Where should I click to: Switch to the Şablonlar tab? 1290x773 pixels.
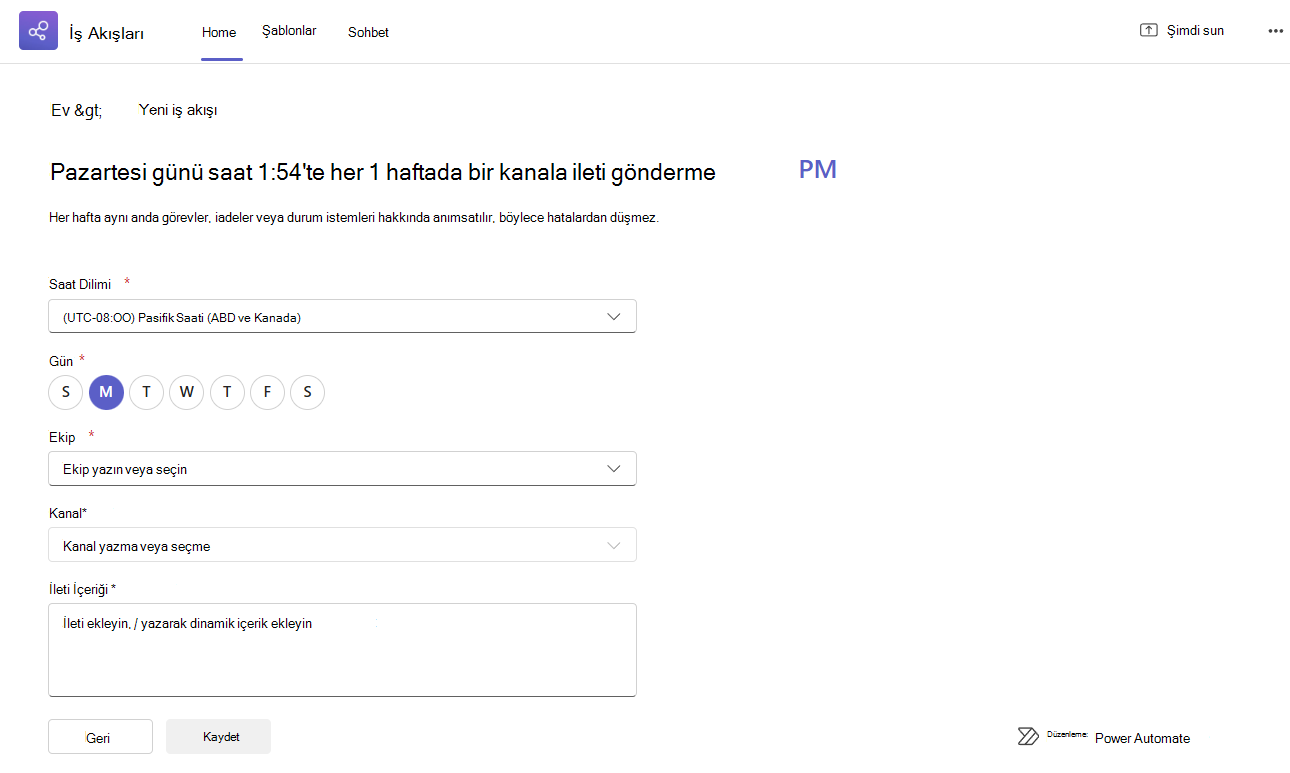[289, 31]
